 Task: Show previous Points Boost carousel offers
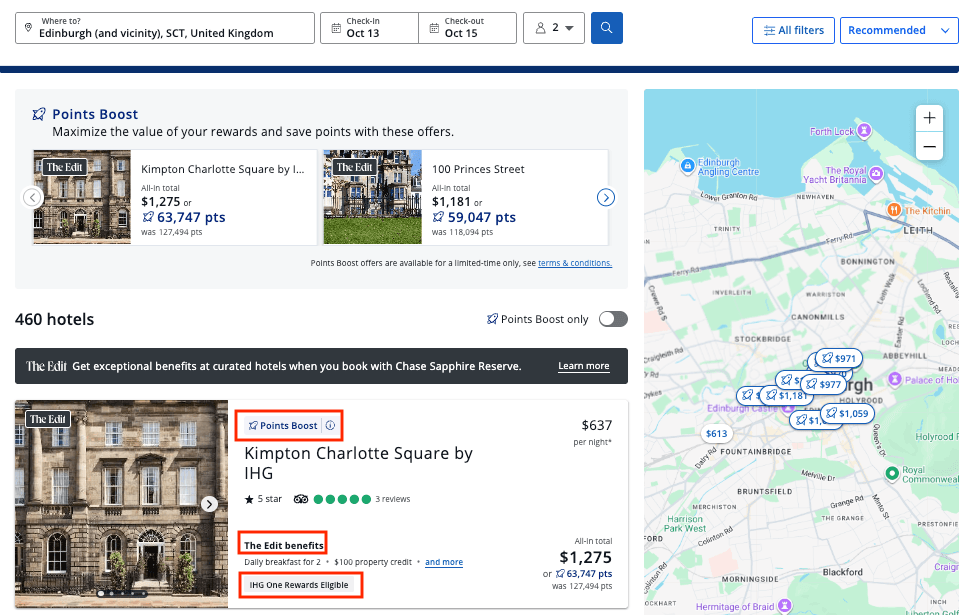click(x=32, y=198)
